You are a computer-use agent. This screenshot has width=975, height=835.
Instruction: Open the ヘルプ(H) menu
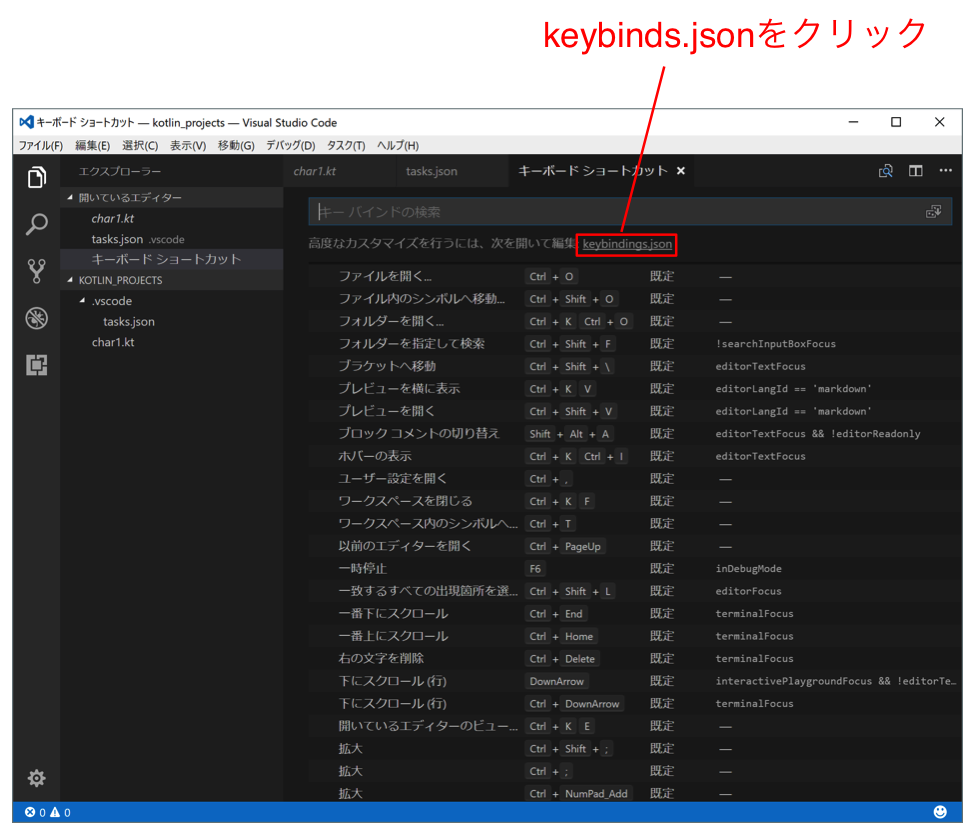tap(398, 145)
